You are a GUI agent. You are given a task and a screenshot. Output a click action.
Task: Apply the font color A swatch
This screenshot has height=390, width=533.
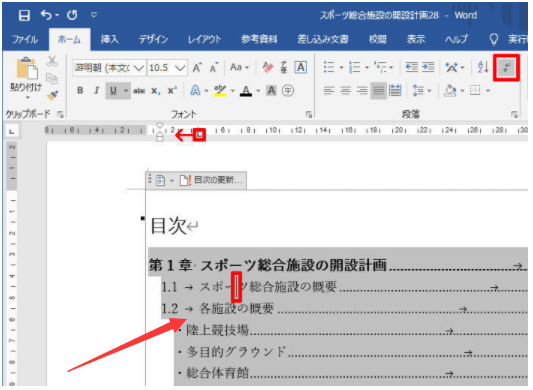point(246,91)
